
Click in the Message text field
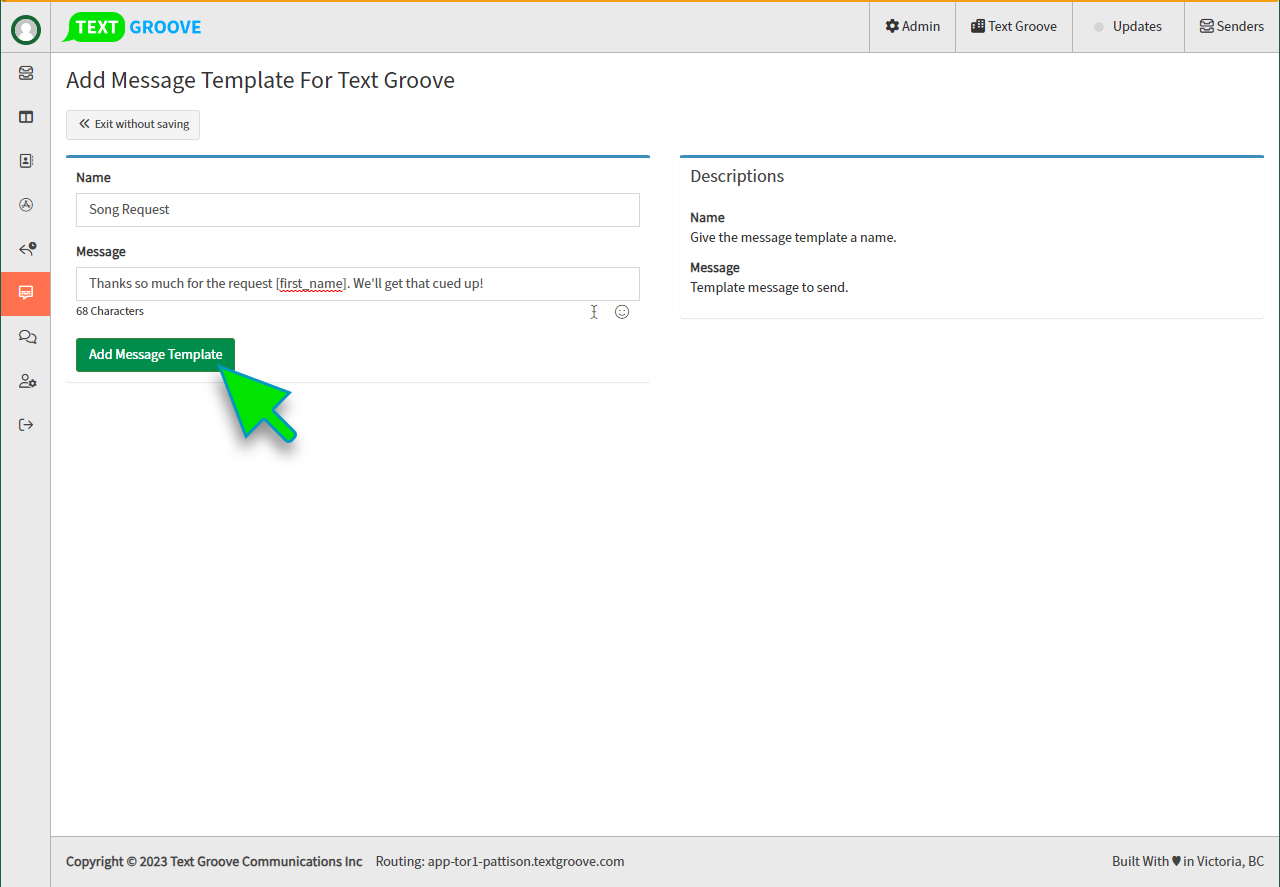click(358, 284)
